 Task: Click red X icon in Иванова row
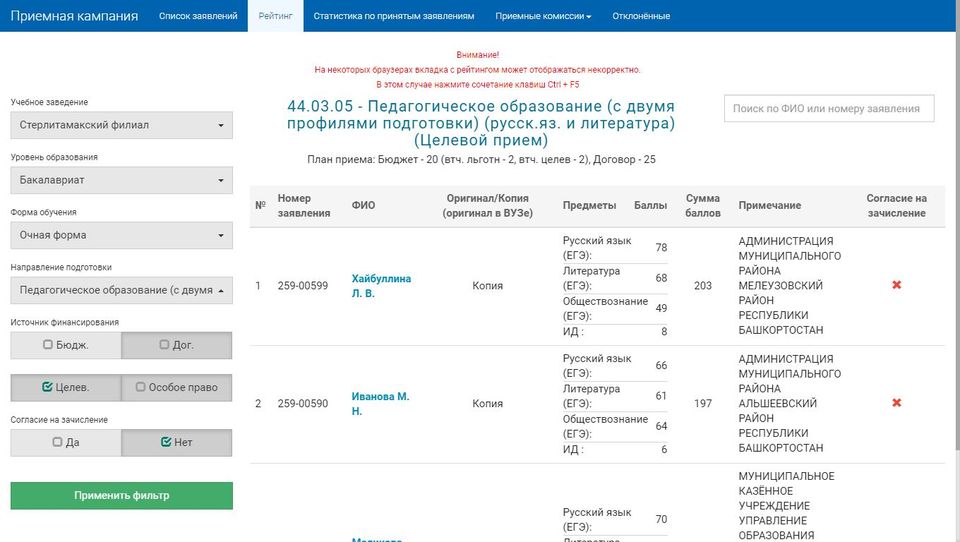point(896,403)
